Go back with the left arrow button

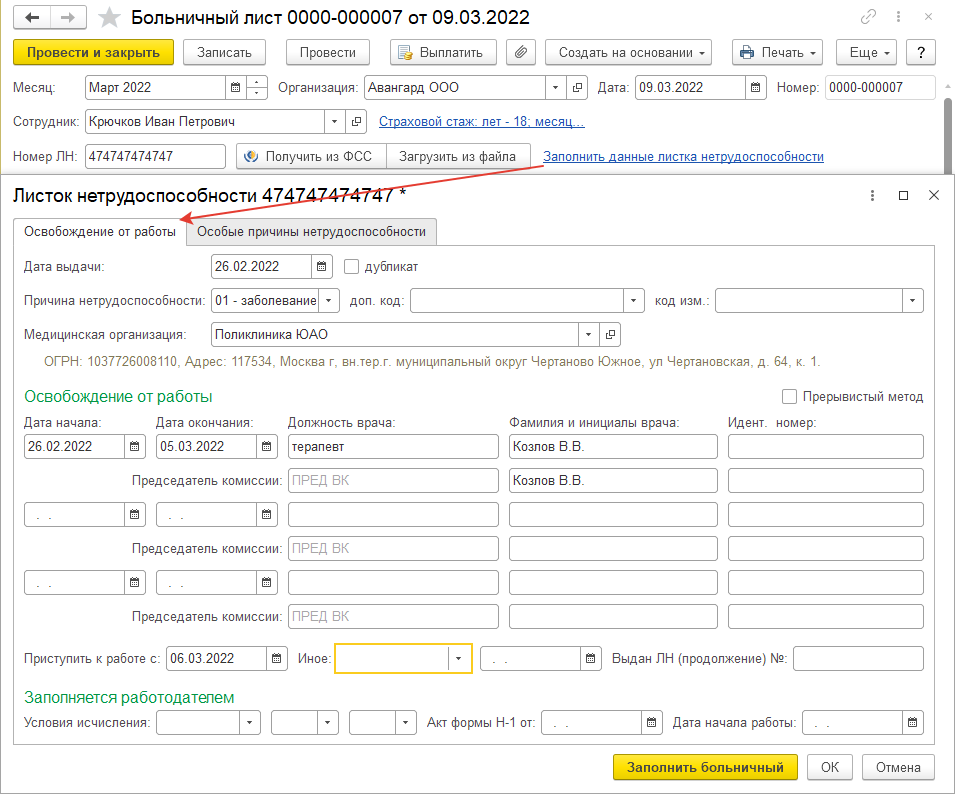[x=32, y=18]
